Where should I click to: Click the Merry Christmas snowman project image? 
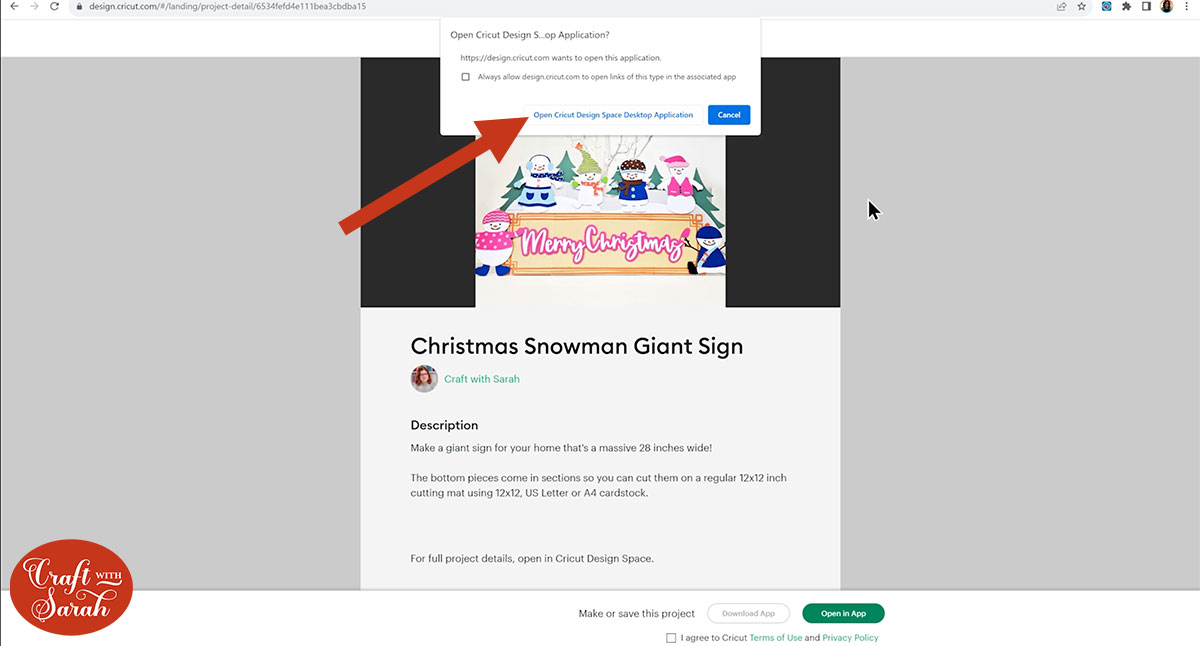[x=600, y=215]
